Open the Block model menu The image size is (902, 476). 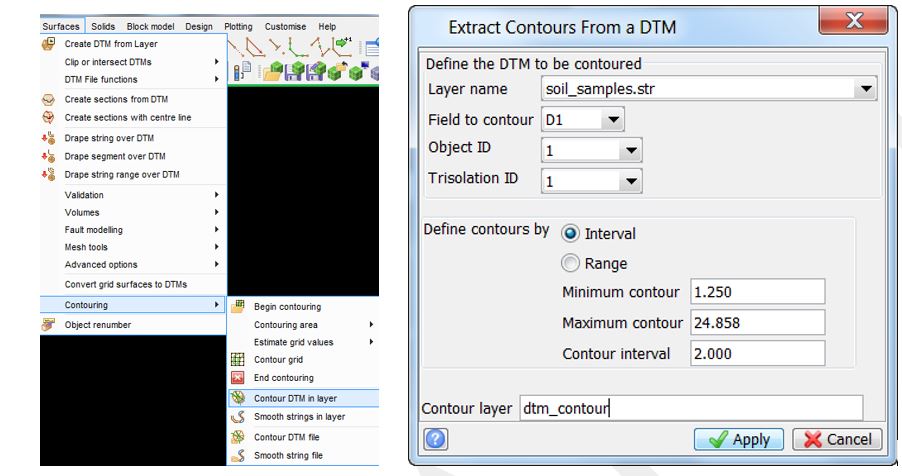point(151,26)
